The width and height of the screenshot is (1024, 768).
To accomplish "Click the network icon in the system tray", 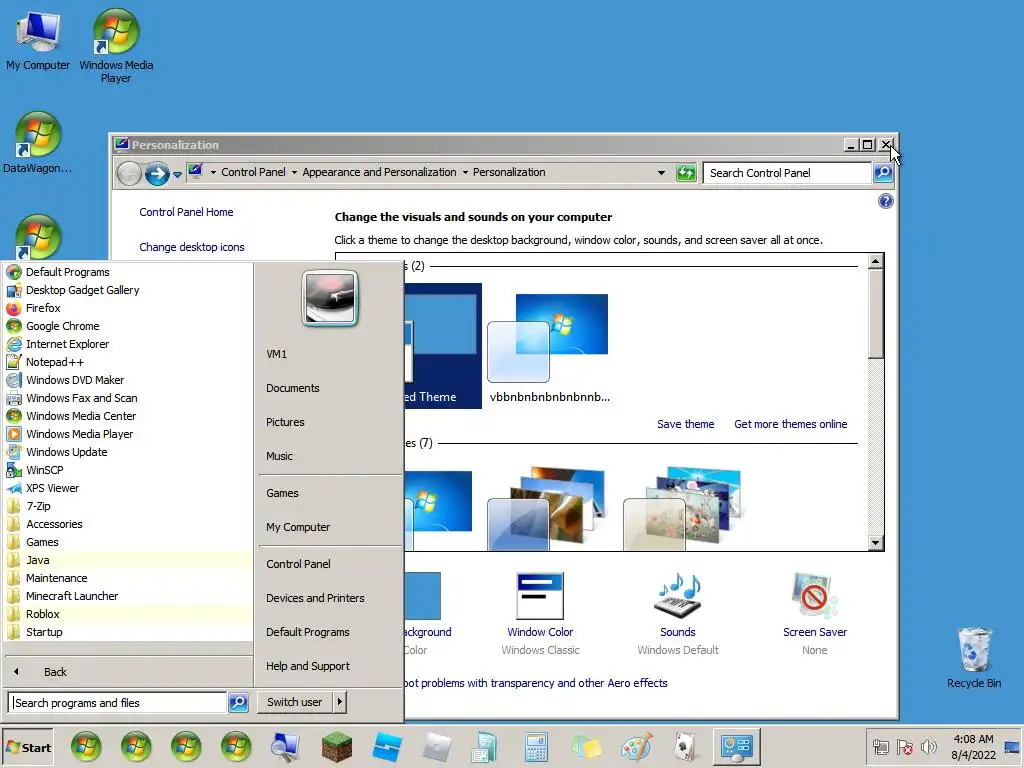I will [x=881, y=747].
